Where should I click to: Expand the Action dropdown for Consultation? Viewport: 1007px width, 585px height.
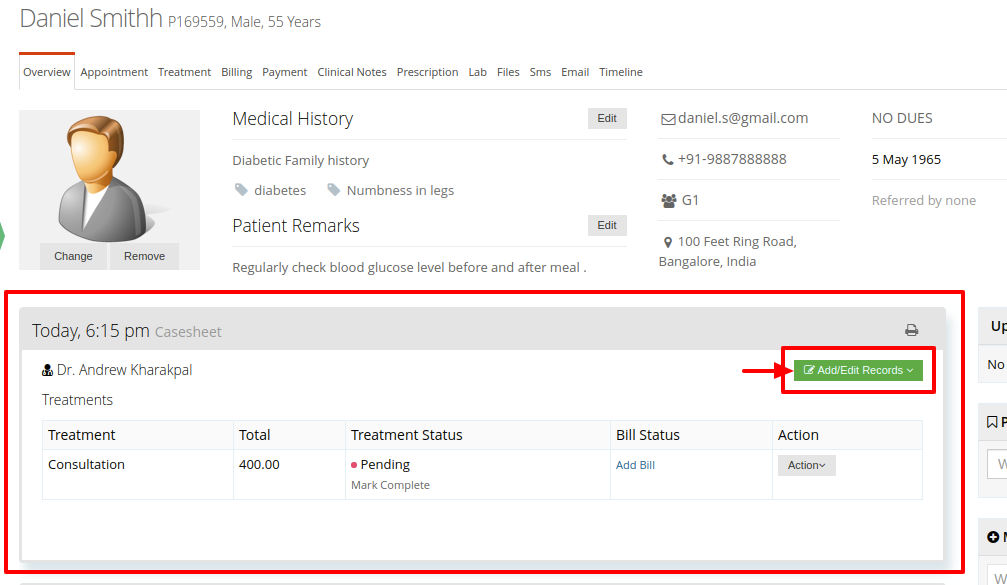[807, 465]
